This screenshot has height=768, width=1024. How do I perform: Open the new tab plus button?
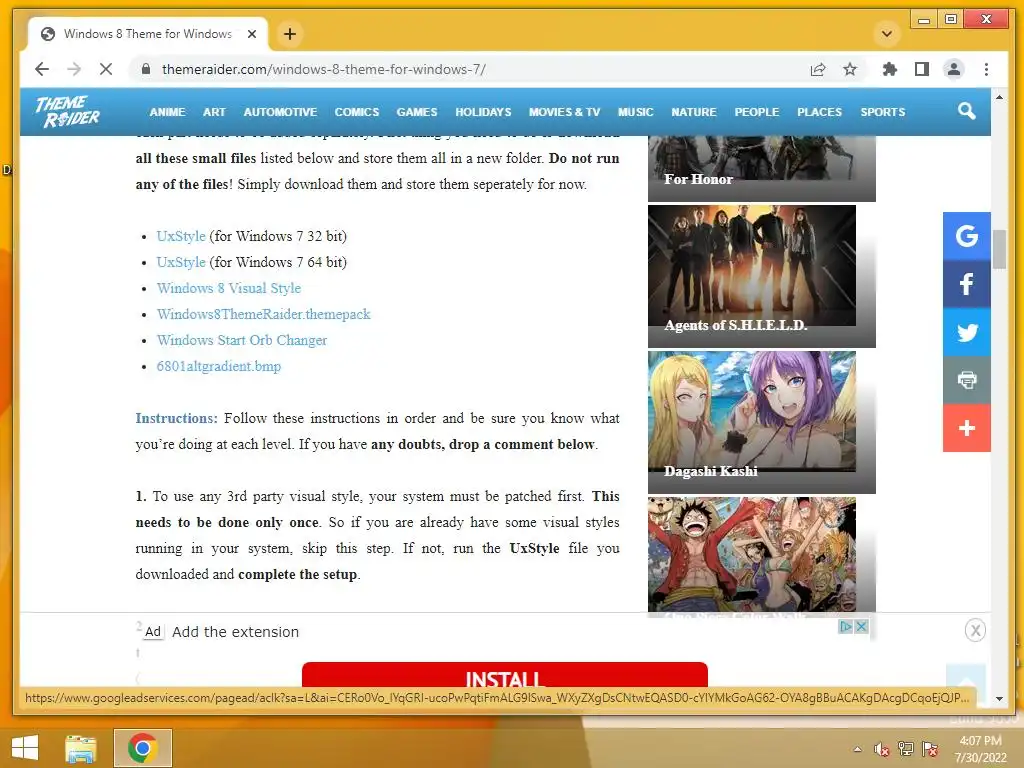tap(290, 34)
